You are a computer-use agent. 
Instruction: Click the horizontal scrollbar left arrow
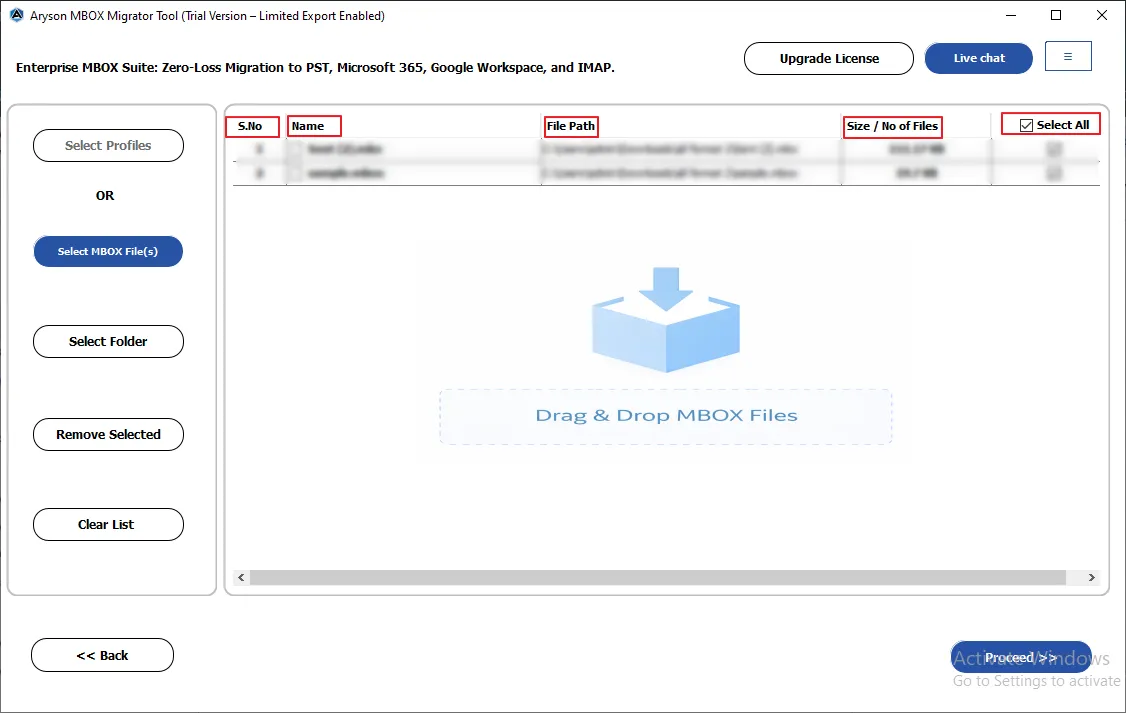[241, 578]
